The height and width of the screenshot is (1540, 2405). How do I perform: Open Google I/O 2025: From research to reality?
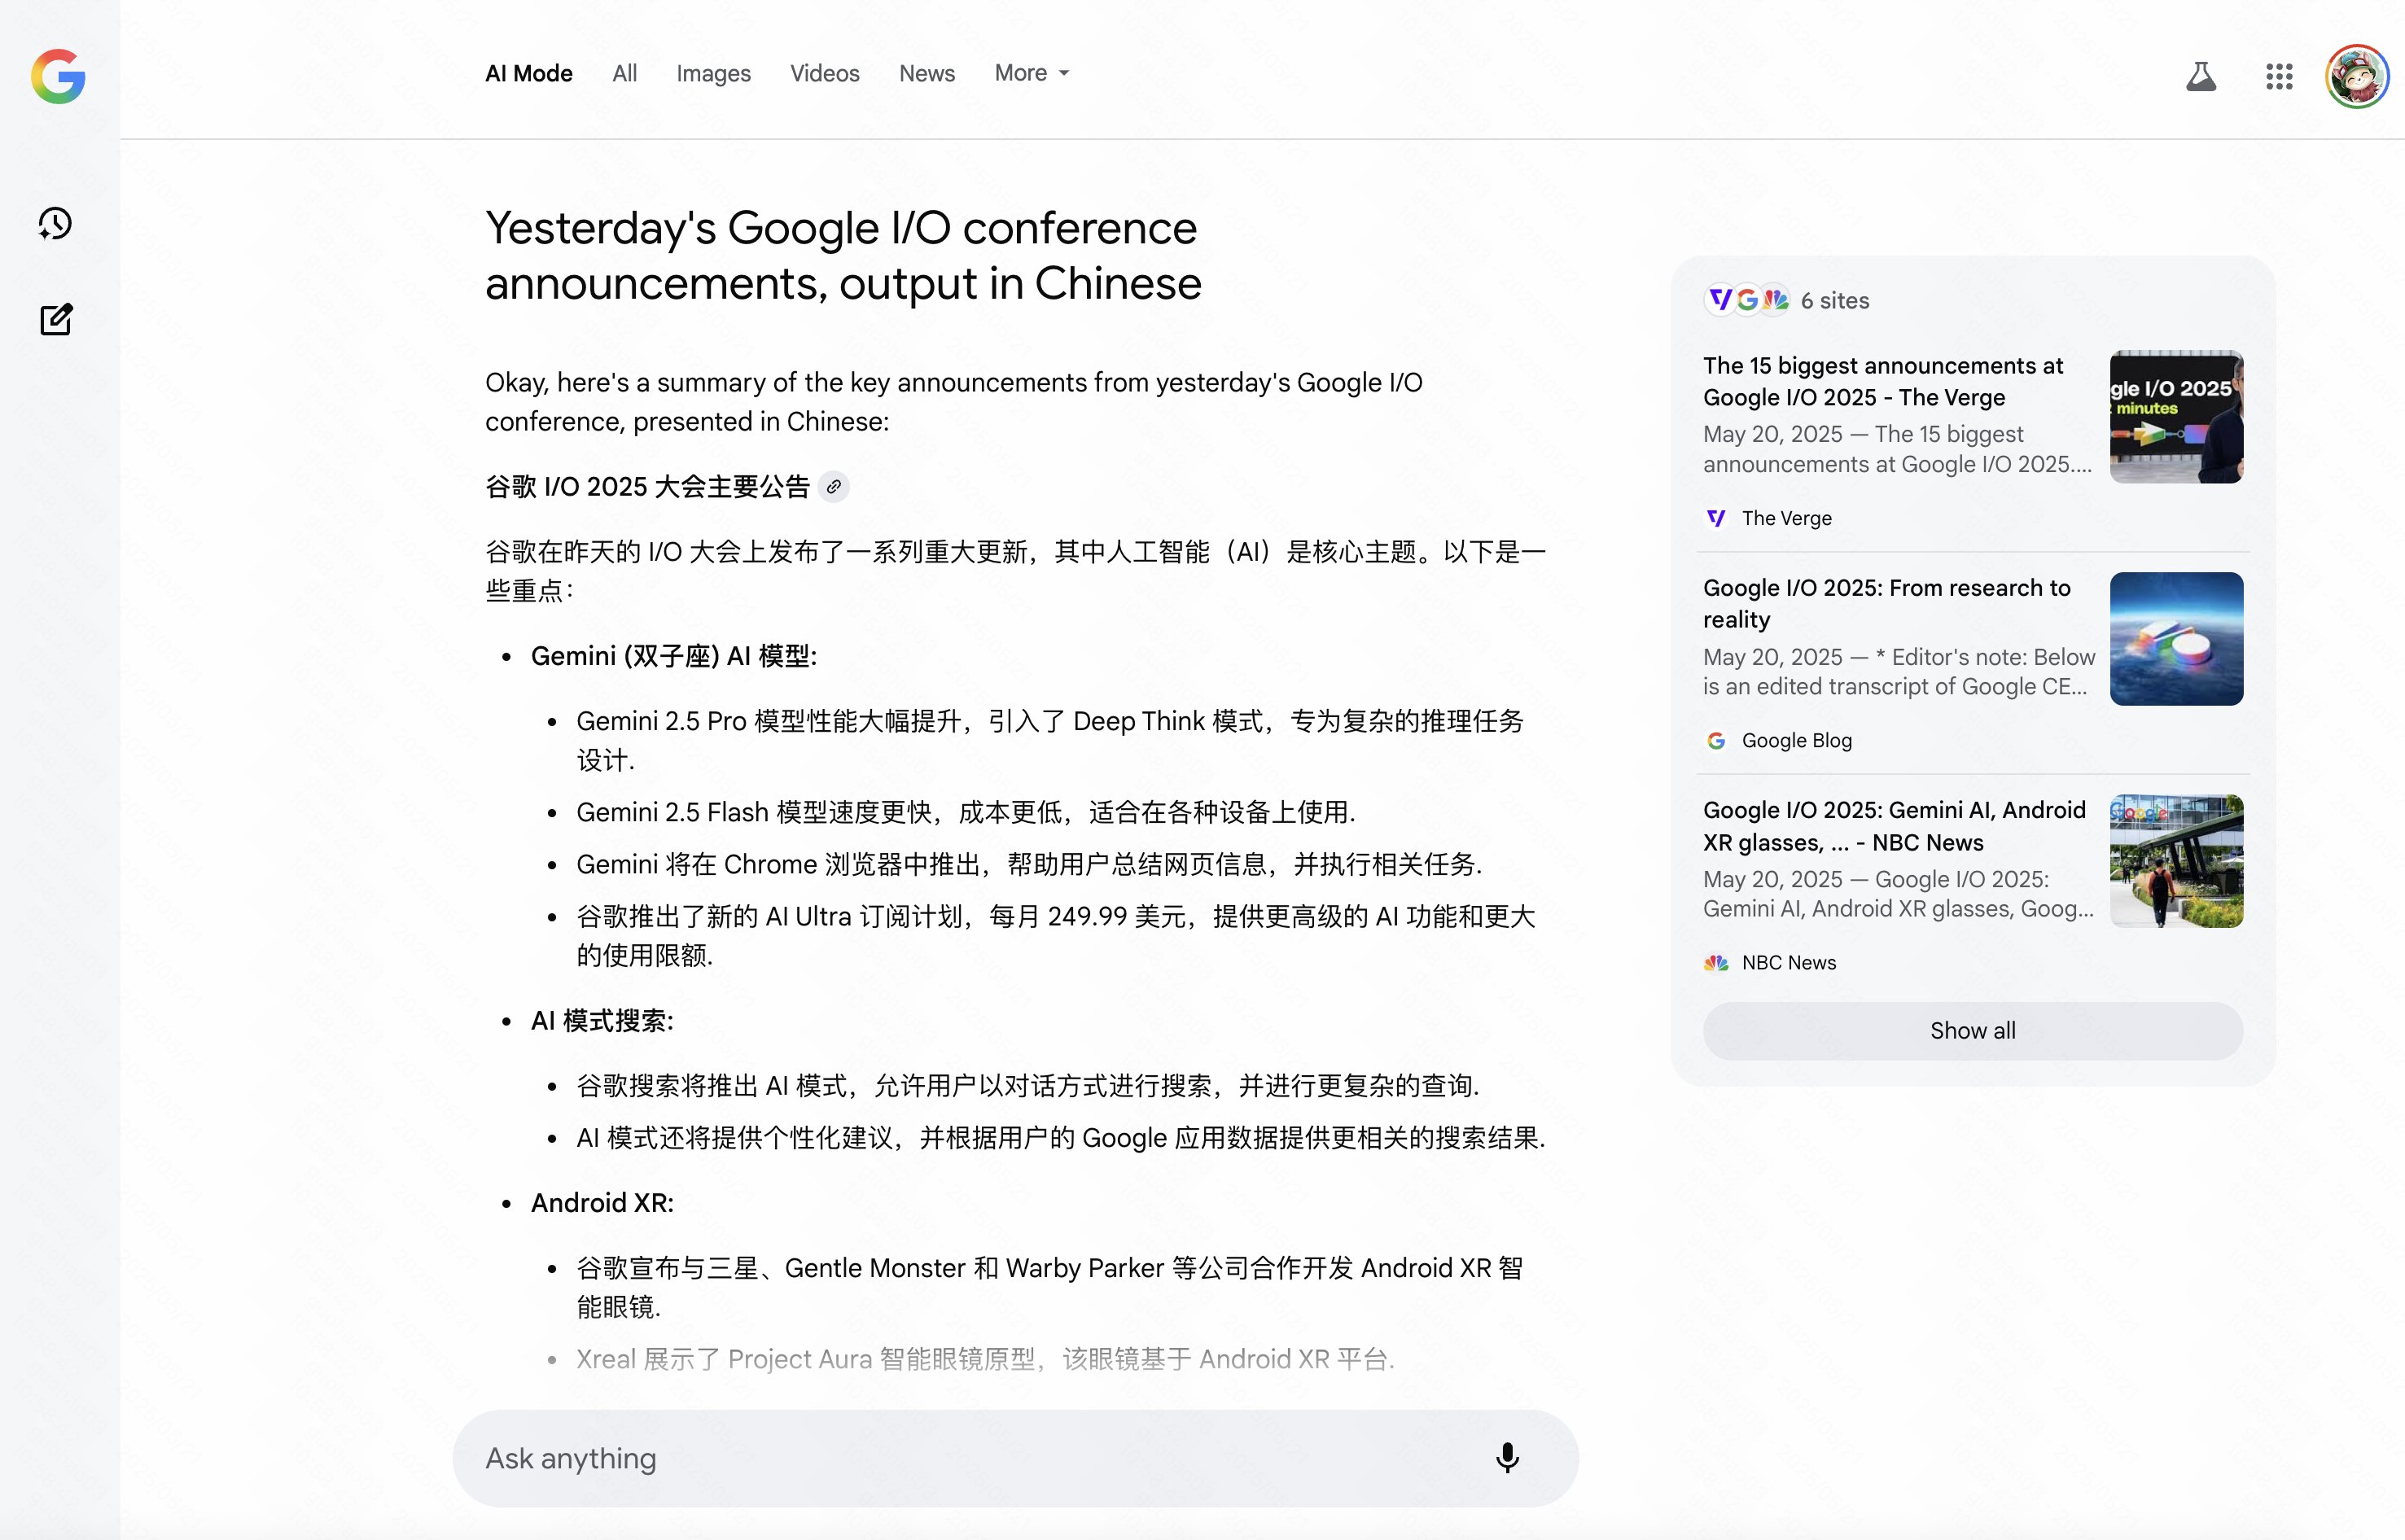point(1886,603)
